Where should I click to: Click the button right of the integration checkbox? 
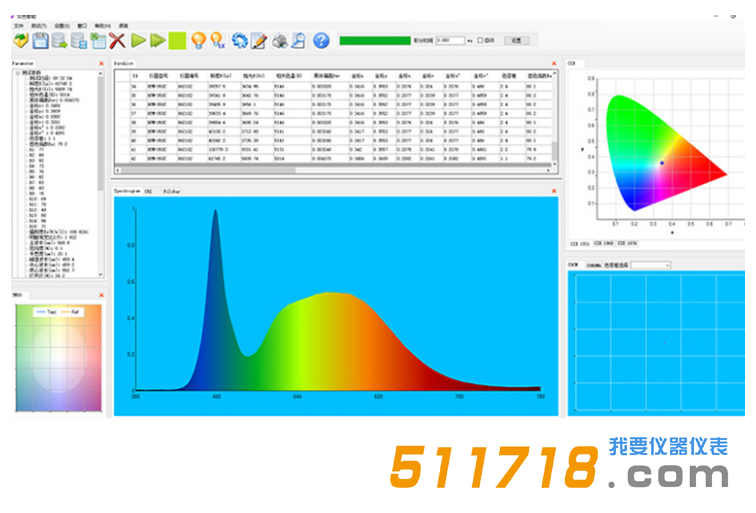516,41
